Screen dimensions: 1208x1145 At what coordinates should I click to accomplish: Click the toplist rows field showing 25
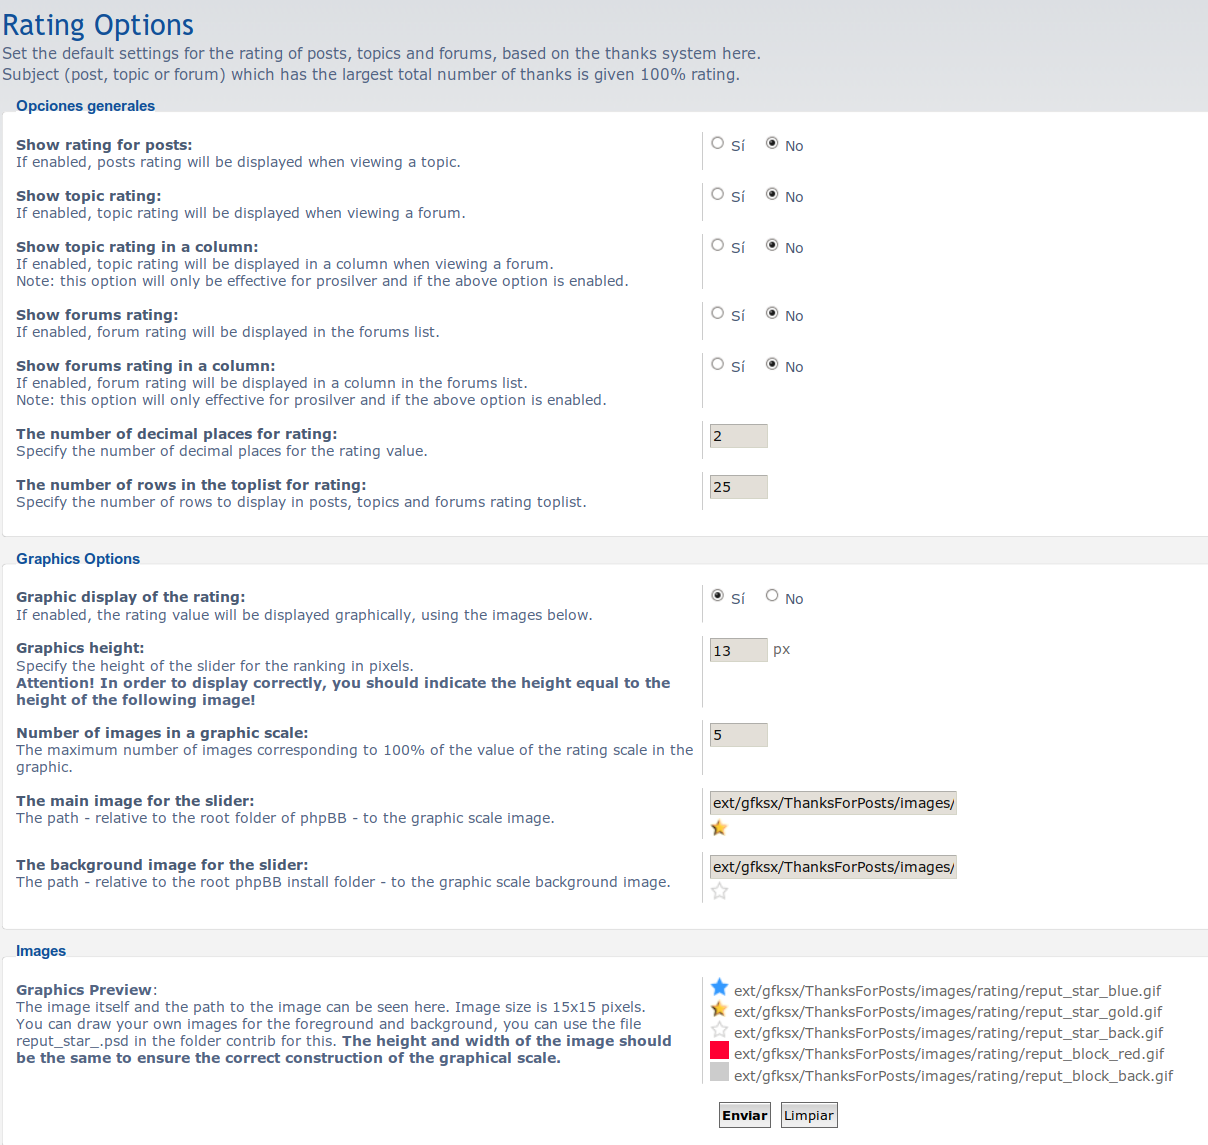tap(738, 487)
